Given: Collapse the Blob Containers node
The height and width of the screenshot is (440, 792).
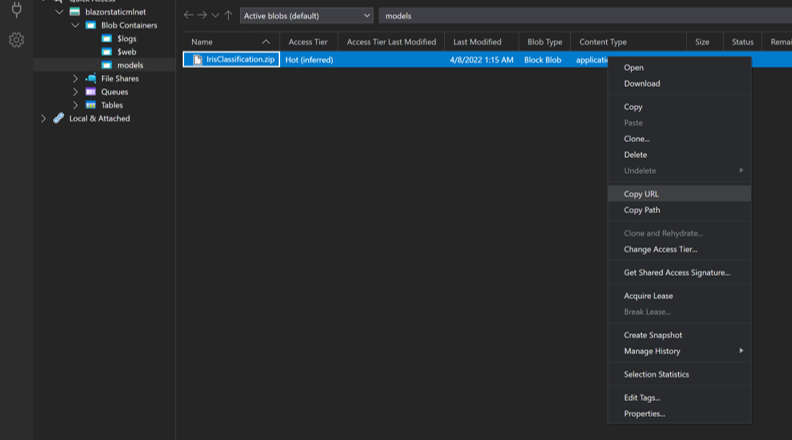Looking at the screenshot, I should [x=75, y=25].
